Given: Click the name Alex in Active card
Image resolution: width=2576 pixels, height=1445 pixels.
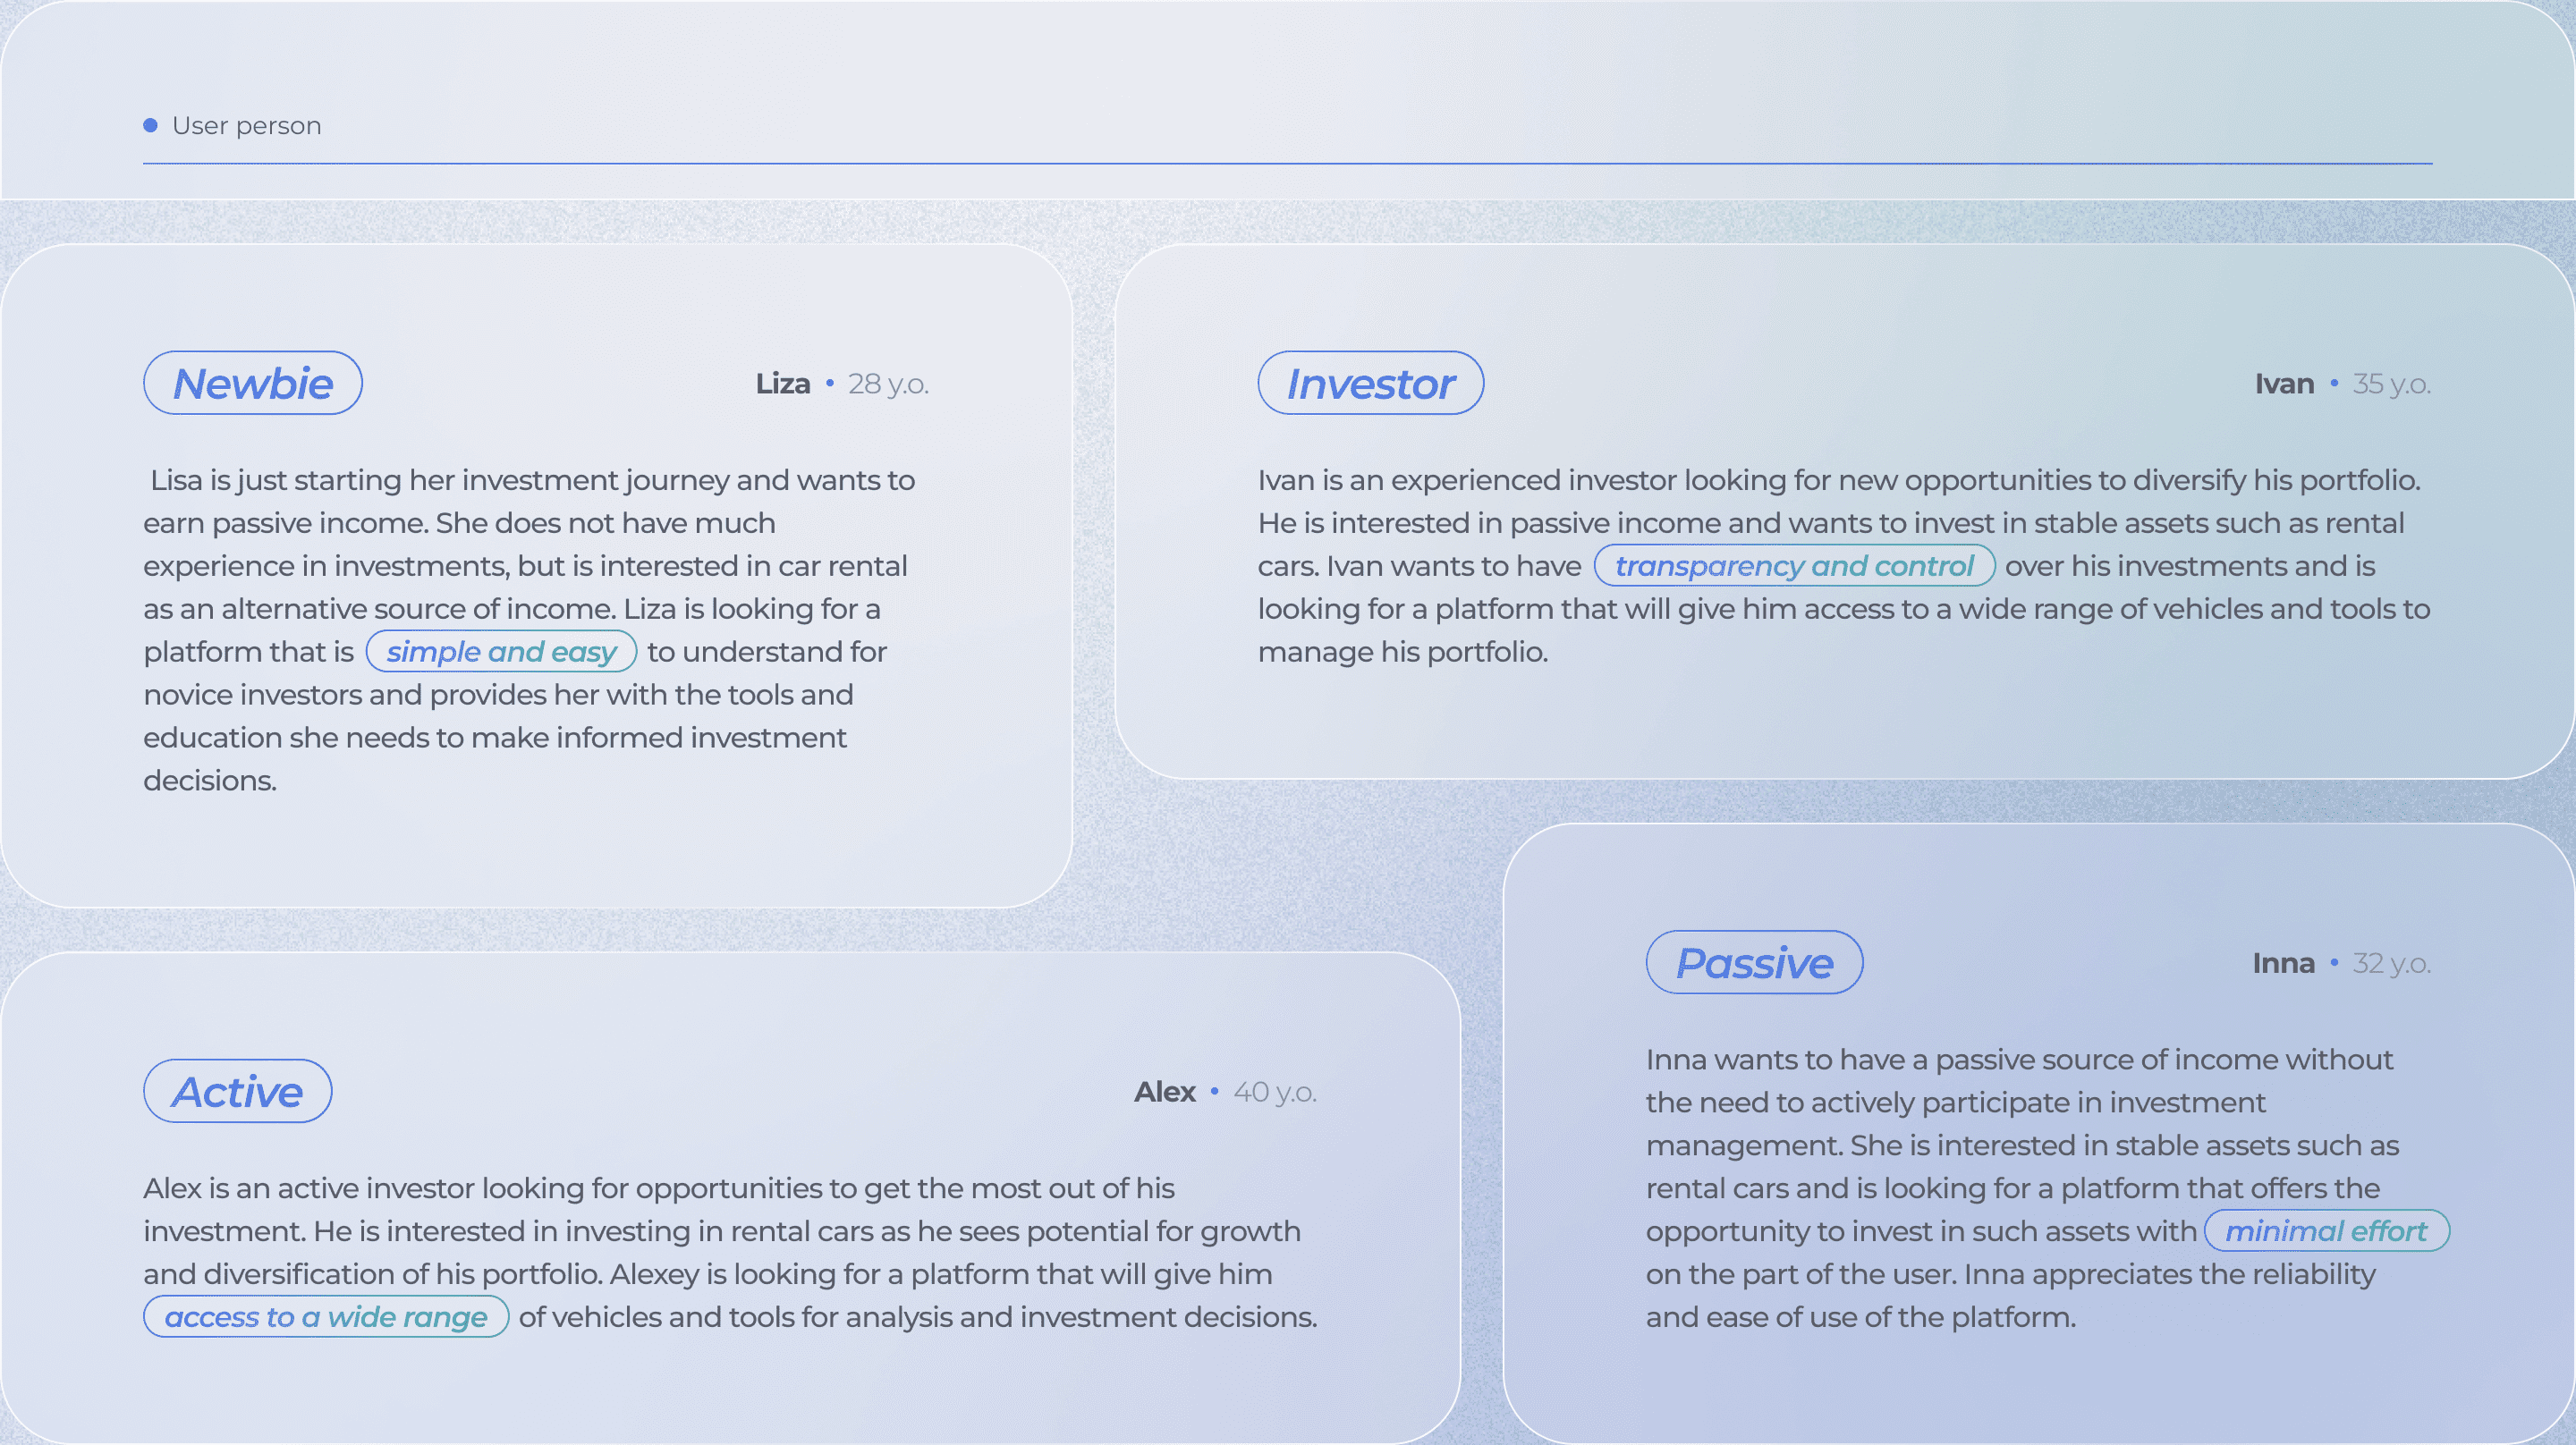Looking at the screenshot, I should (x=1164, y=1092).
